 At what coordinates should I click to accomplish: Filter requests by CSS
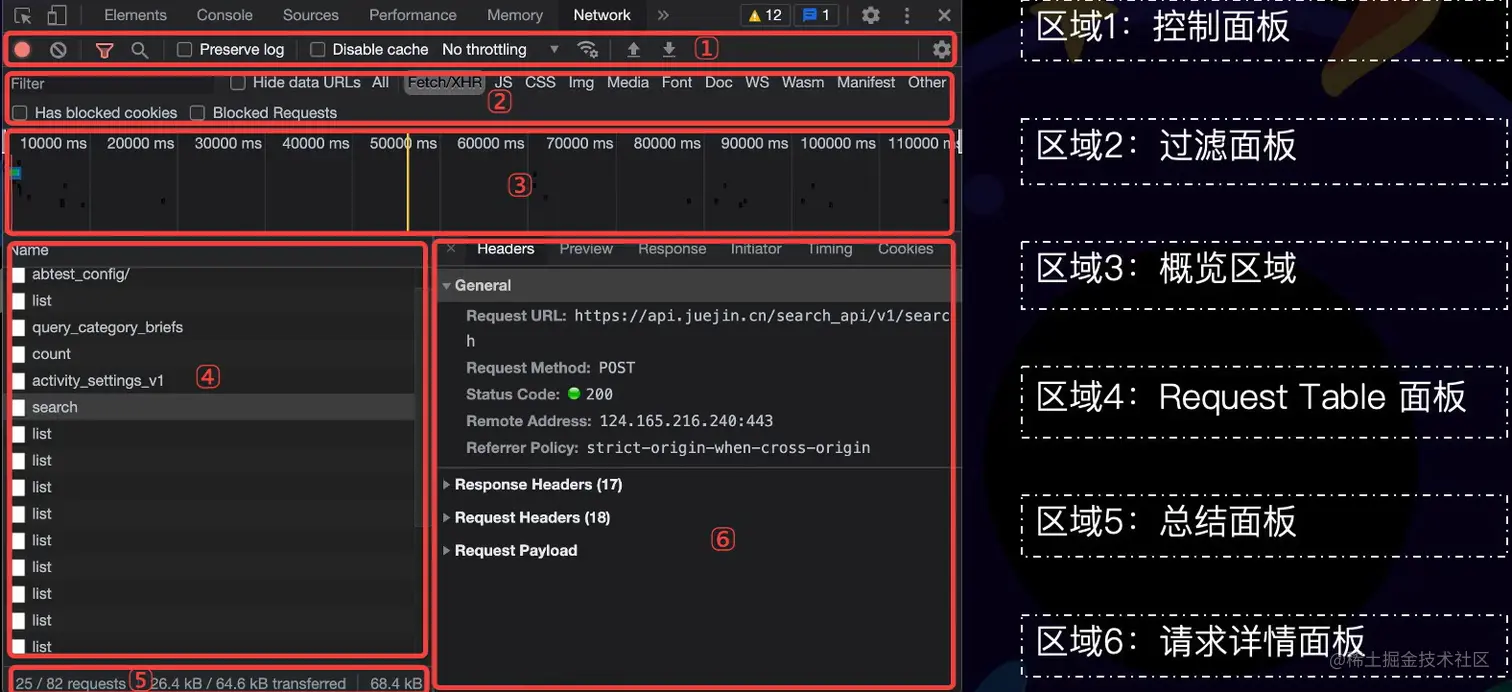[x=540, y=82]
